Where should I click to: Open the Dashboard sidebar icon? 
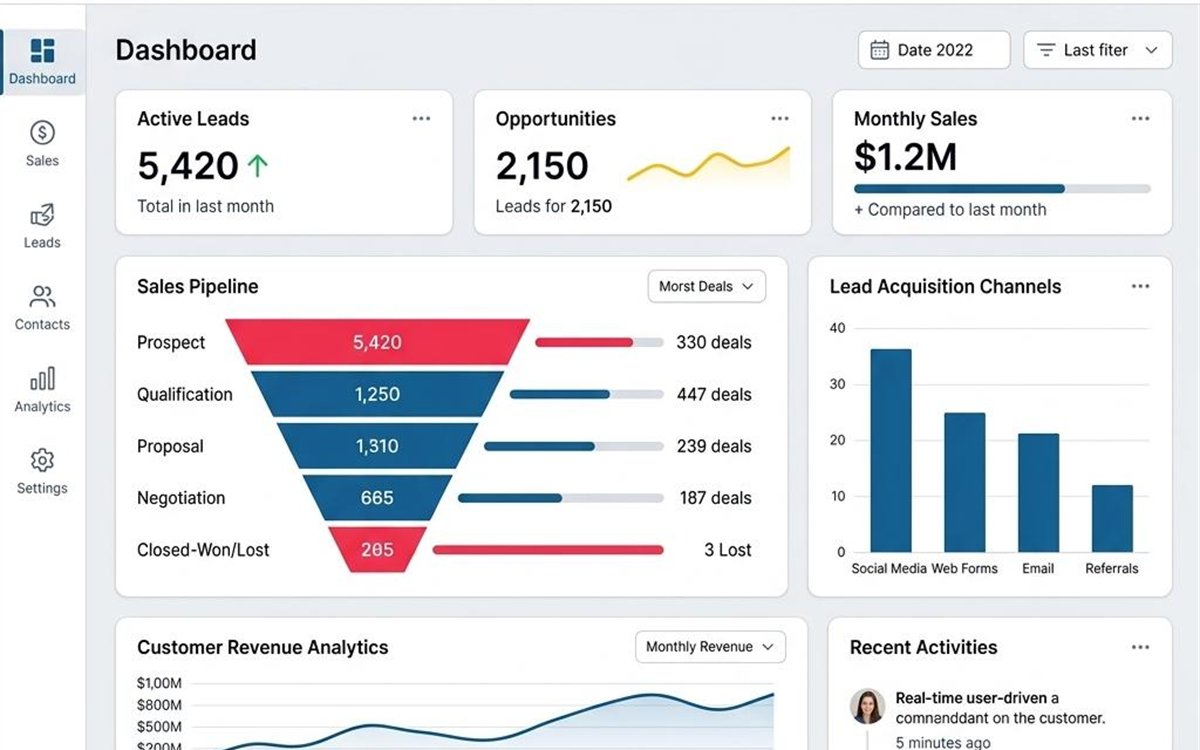tap(42, 50)
